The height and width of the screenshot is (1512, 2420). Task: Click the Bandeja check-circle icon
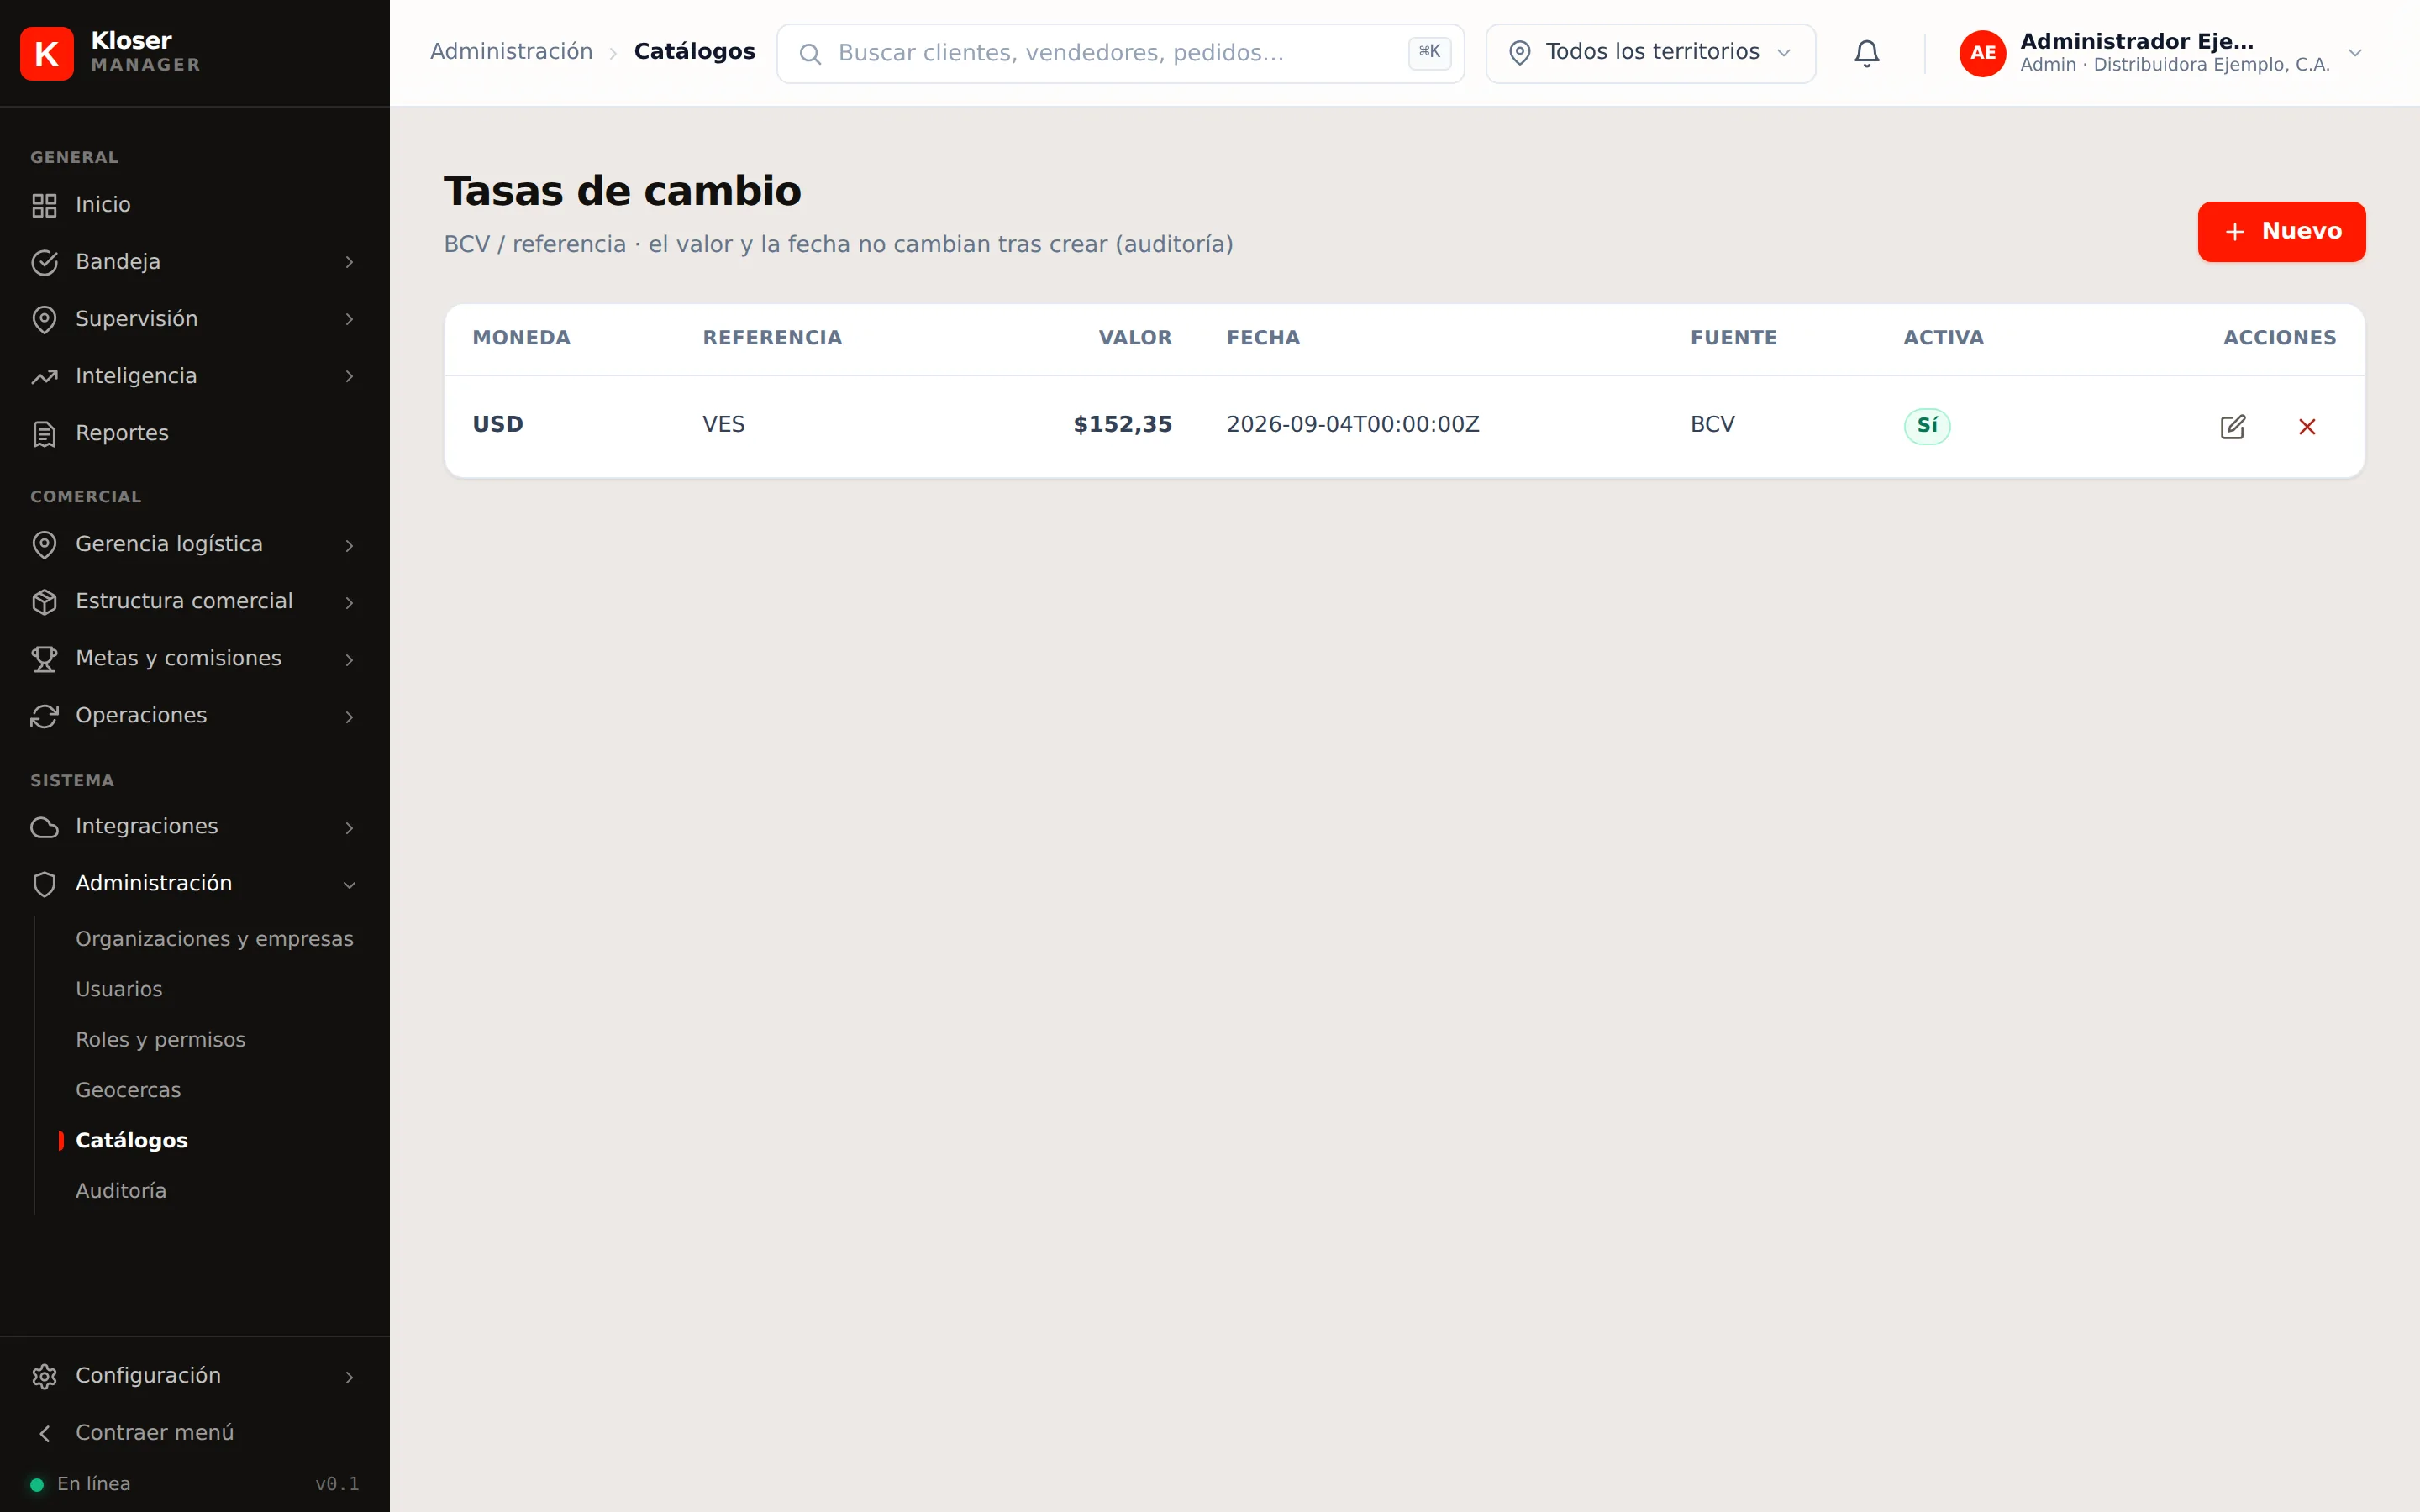pos(44,262)
